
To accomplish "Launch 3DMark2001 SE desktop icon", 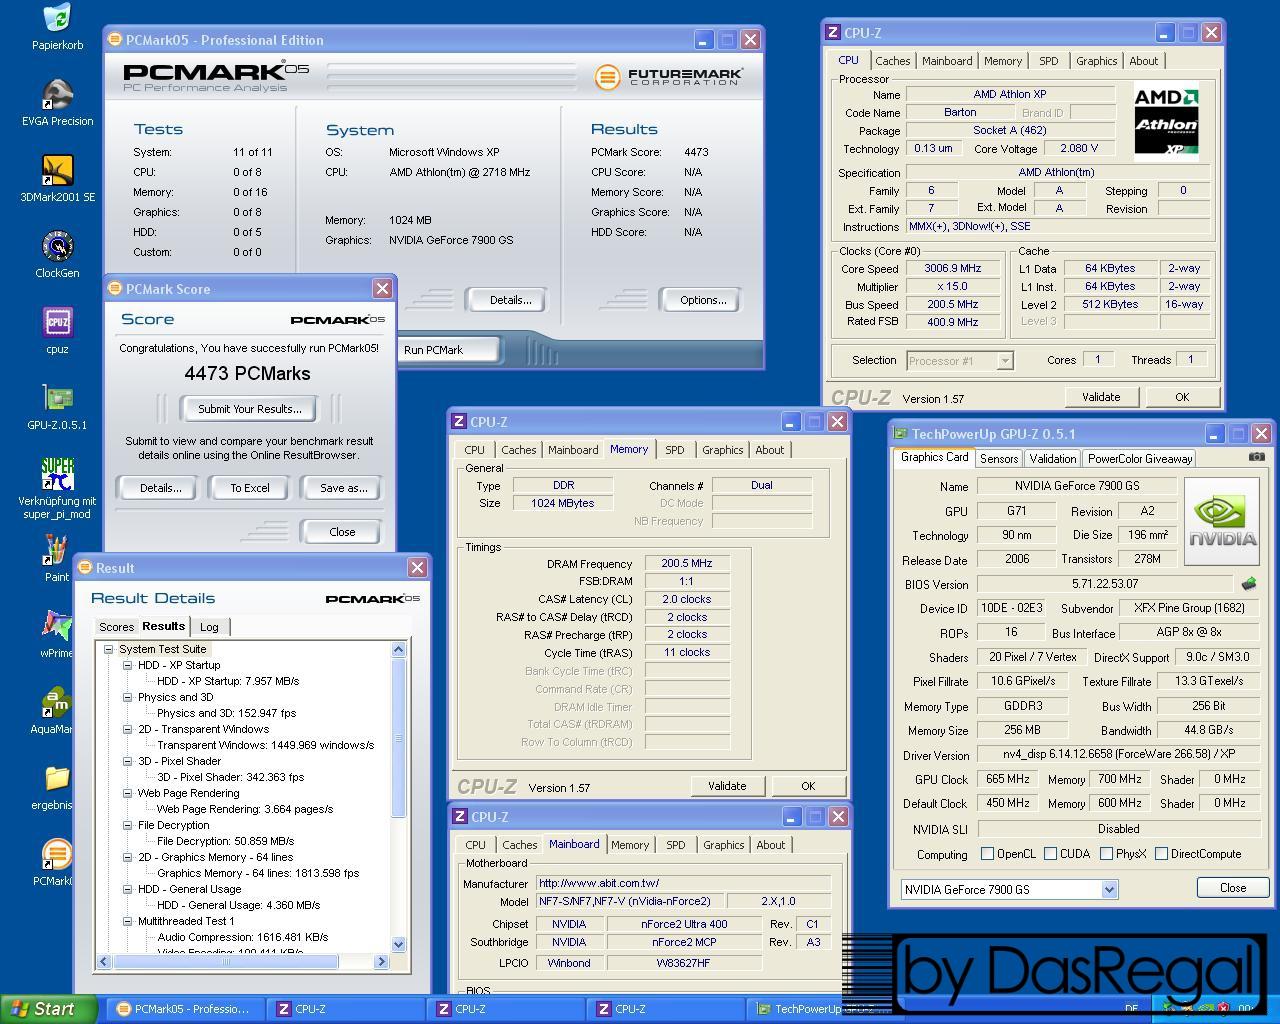I will point(57,171).
